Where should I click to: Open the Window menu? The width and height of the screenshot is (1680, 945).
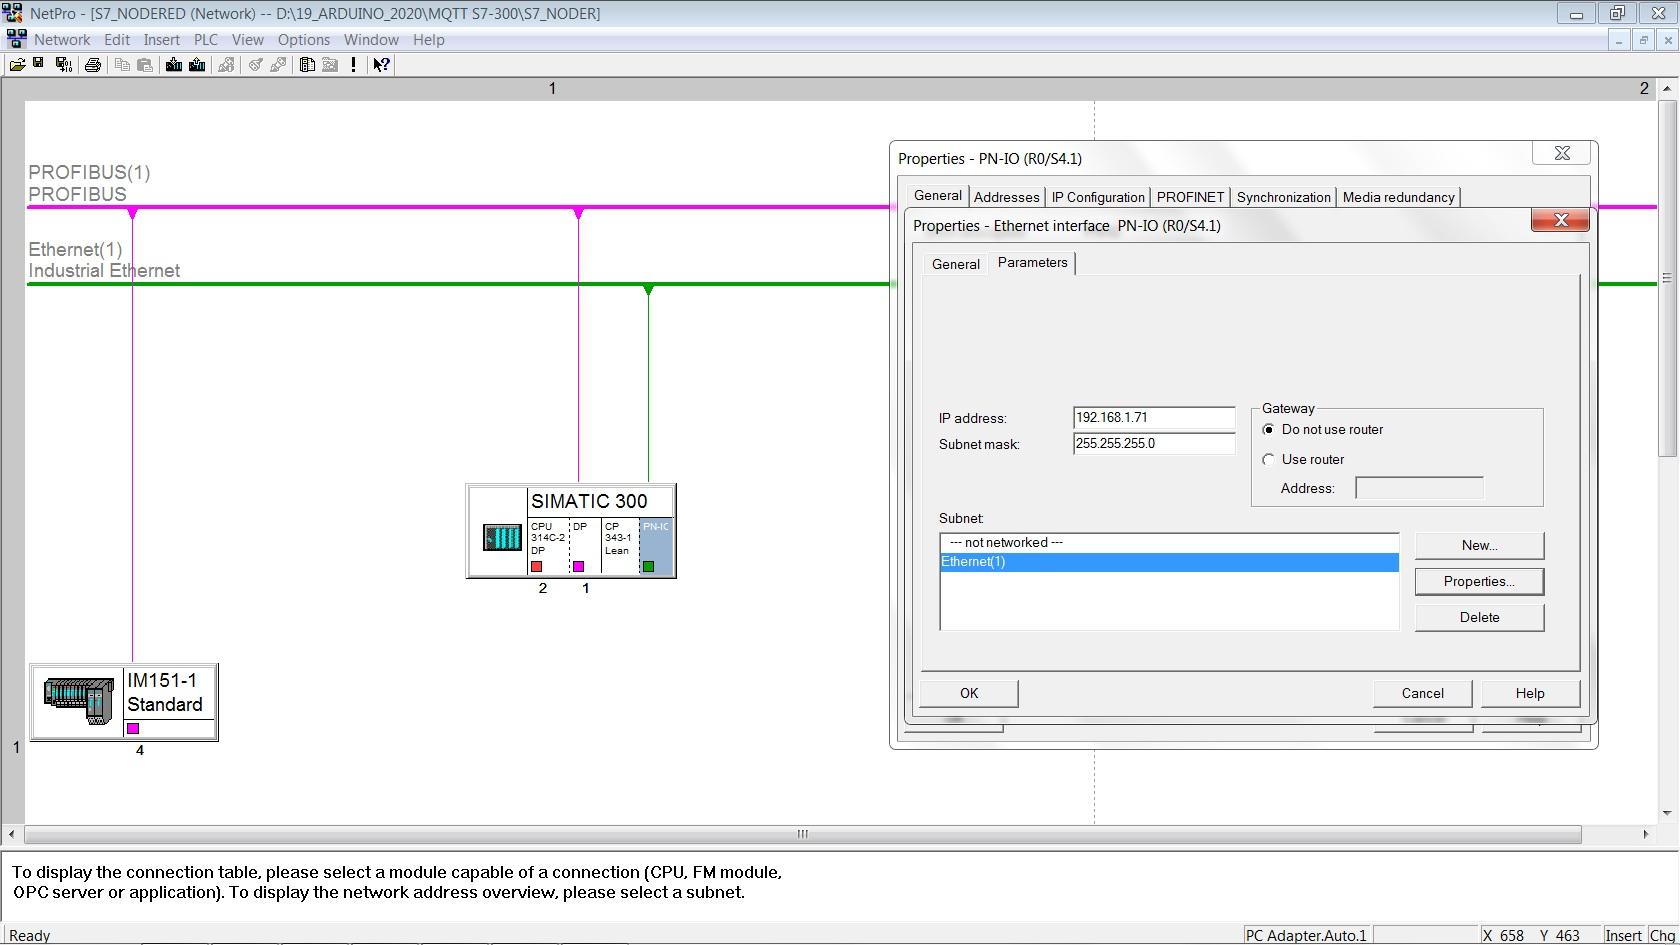pyautogui.click(x=371, y=40)
